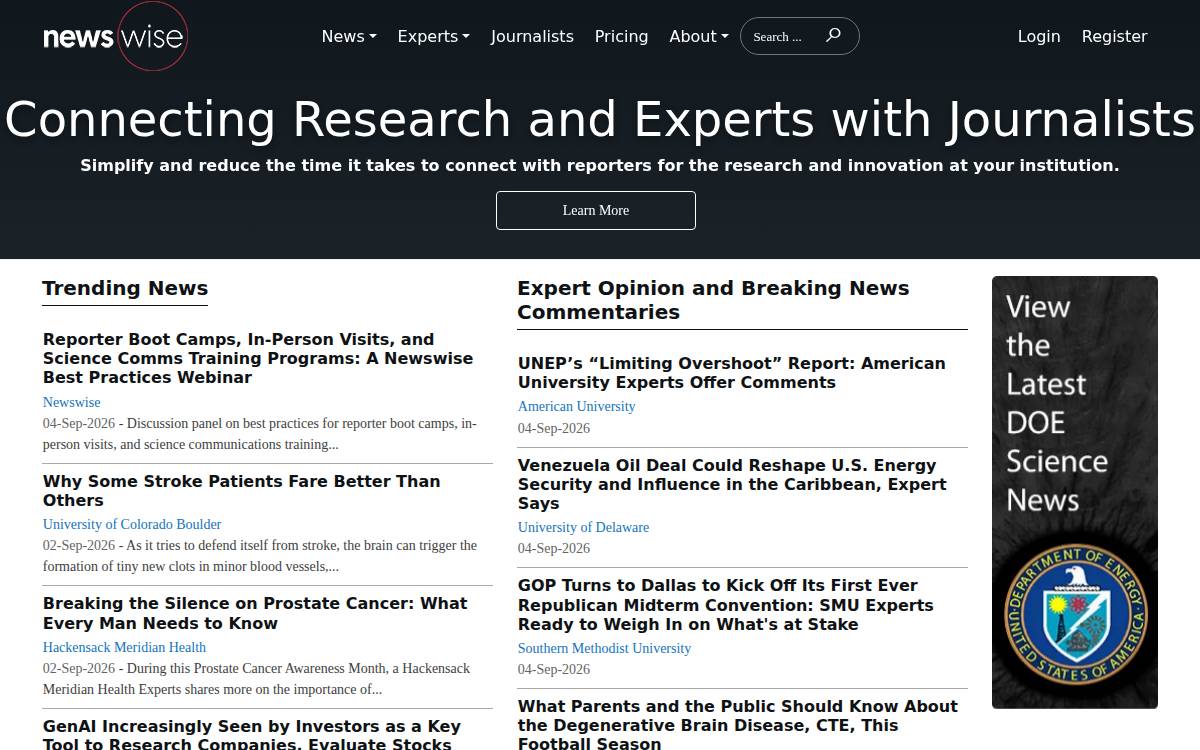The width and height of the screenshot is (1200, 750).
Task: Open CTE Football Season article headline
Action: [738, 724]
